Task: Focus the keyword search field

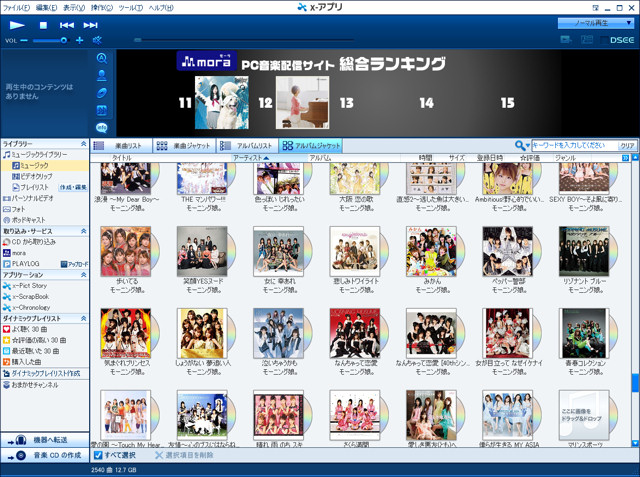Action: point(574,146)
